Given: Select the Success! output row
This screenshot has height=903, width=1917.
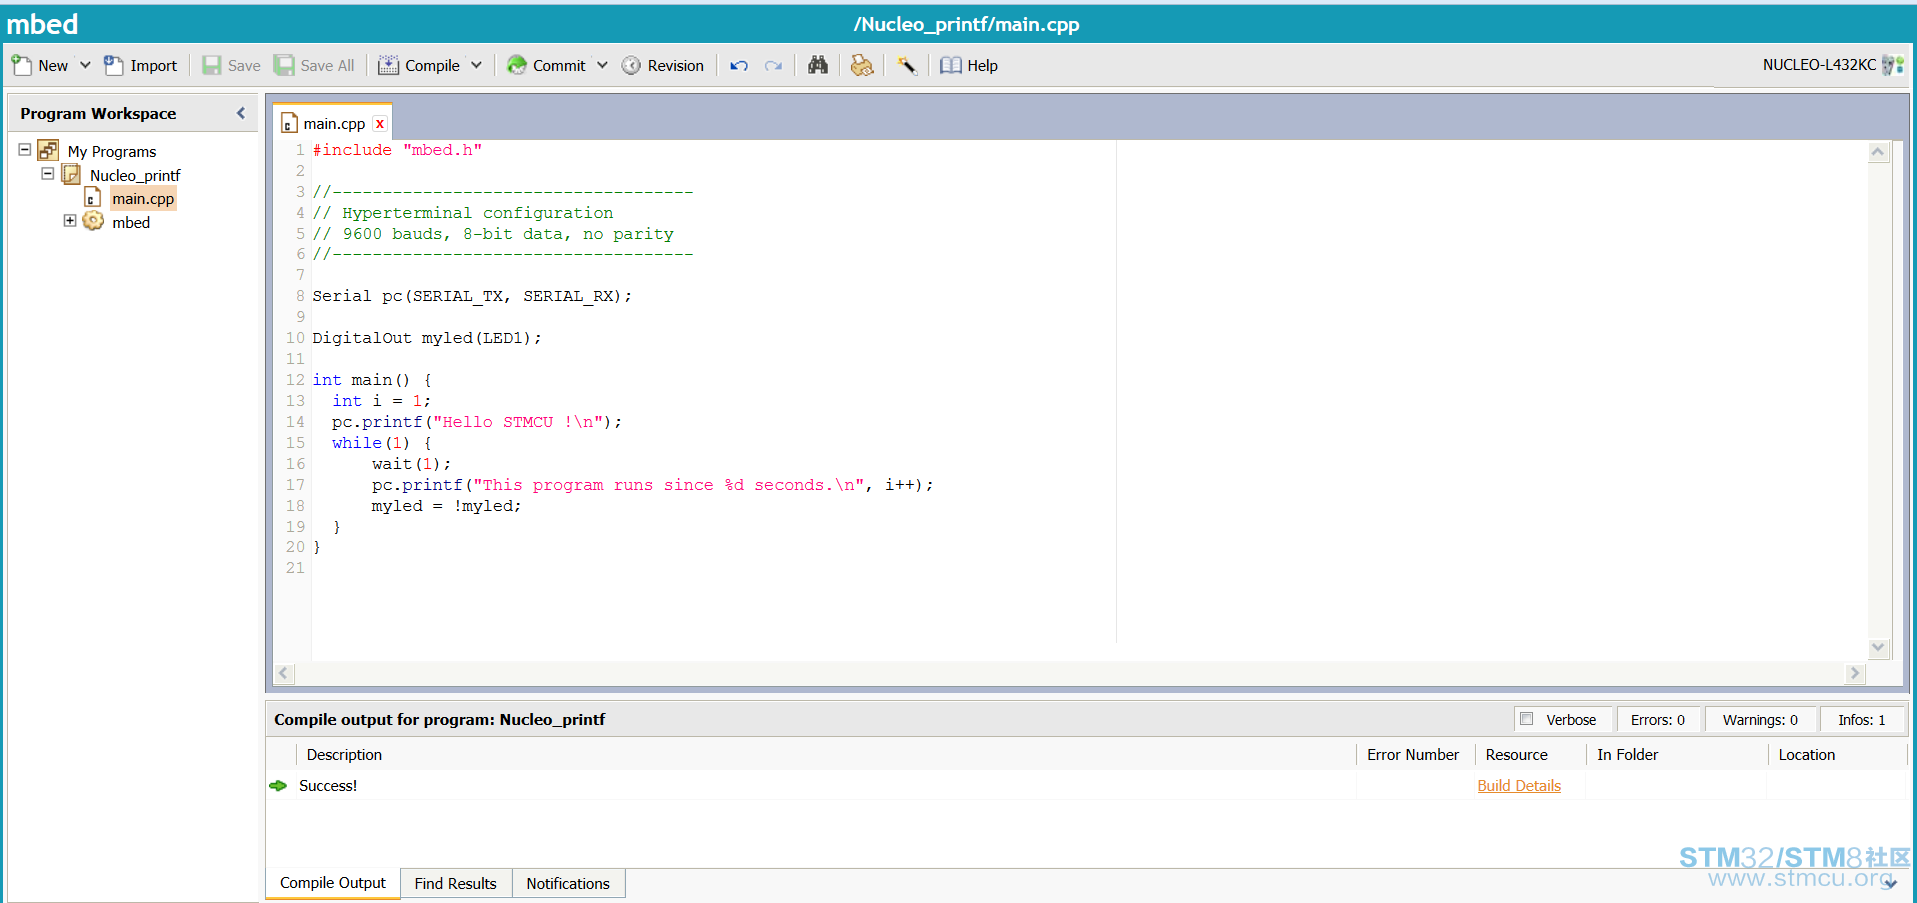Looking at the screenshot, I should [x=1086, y=786].
